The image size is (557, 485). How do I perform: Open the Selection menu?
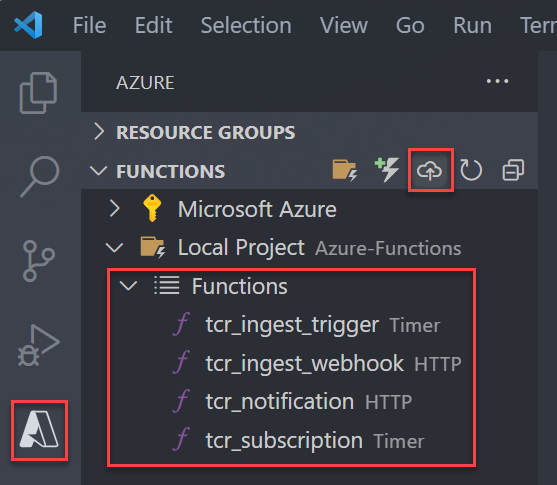(246, 26)
